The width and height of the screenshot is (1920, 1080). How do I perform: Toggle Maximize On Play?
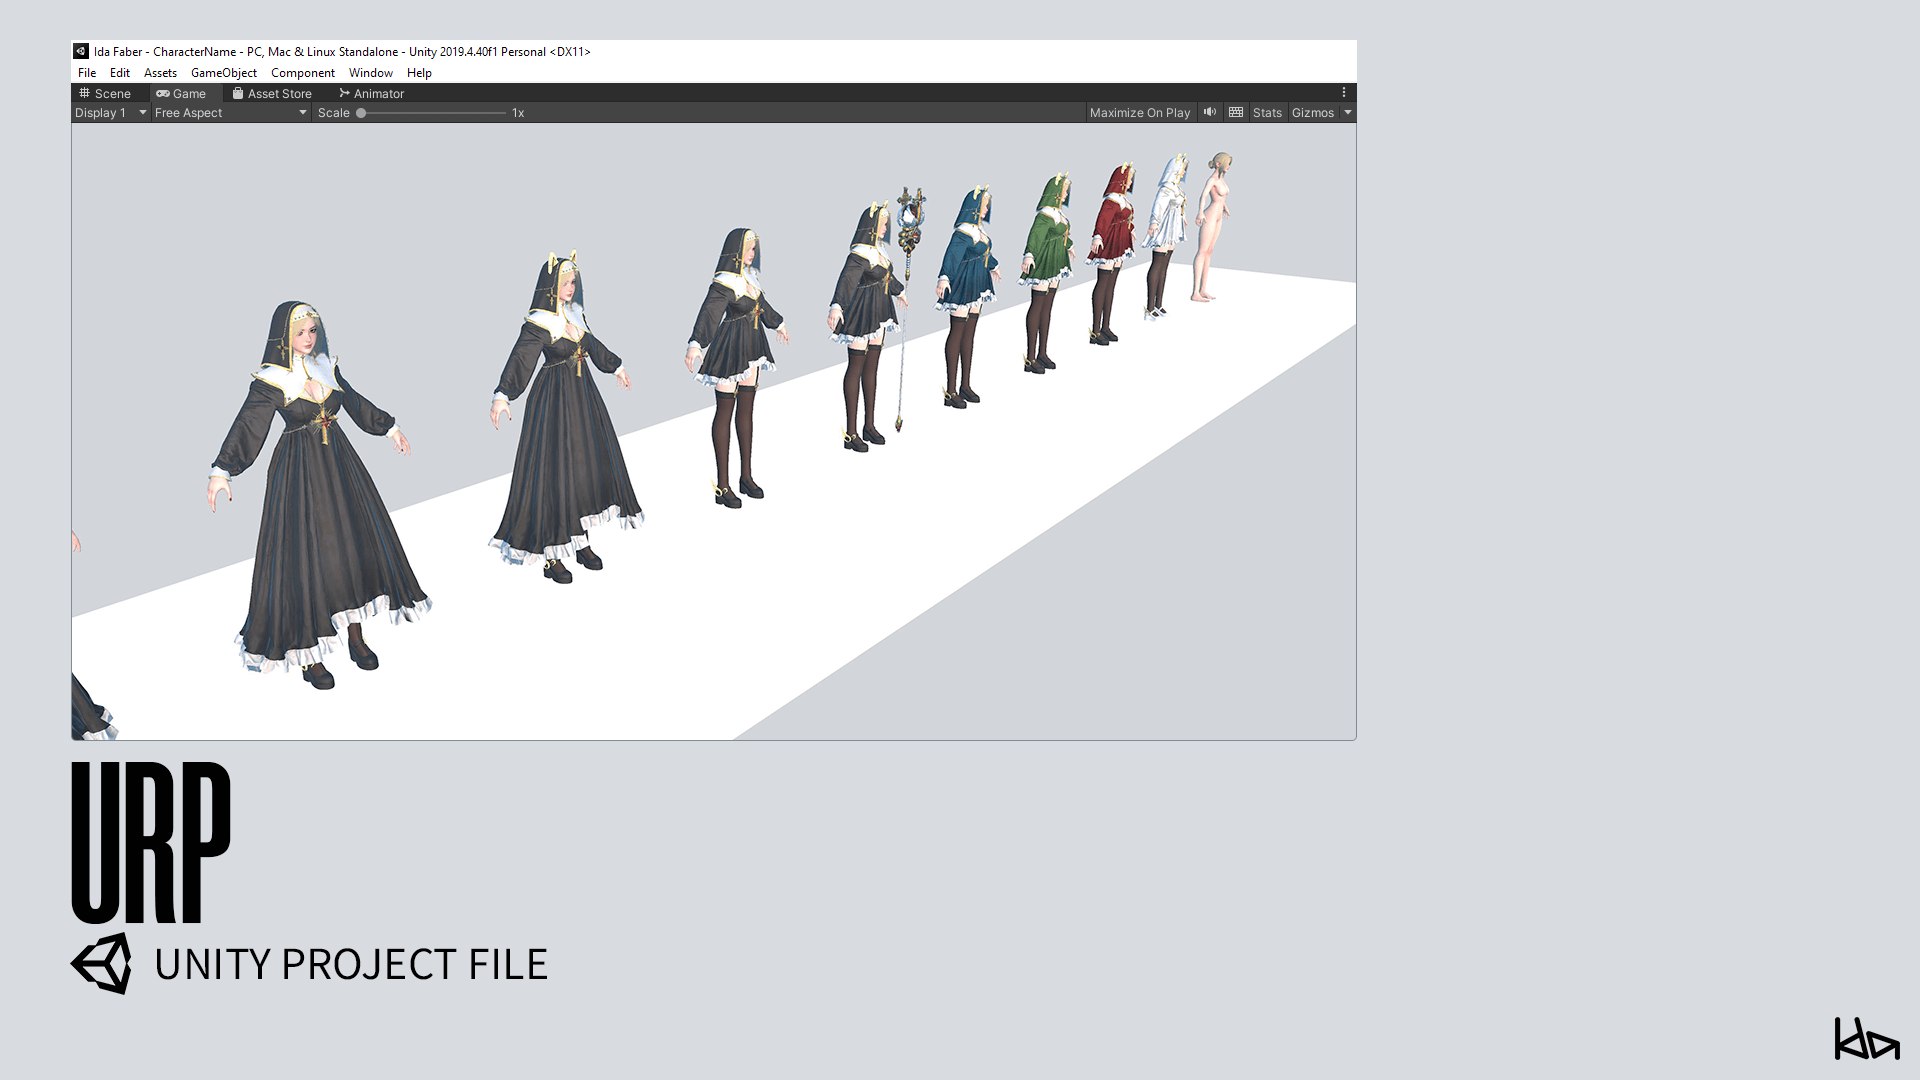click(x=1139, y=113)
